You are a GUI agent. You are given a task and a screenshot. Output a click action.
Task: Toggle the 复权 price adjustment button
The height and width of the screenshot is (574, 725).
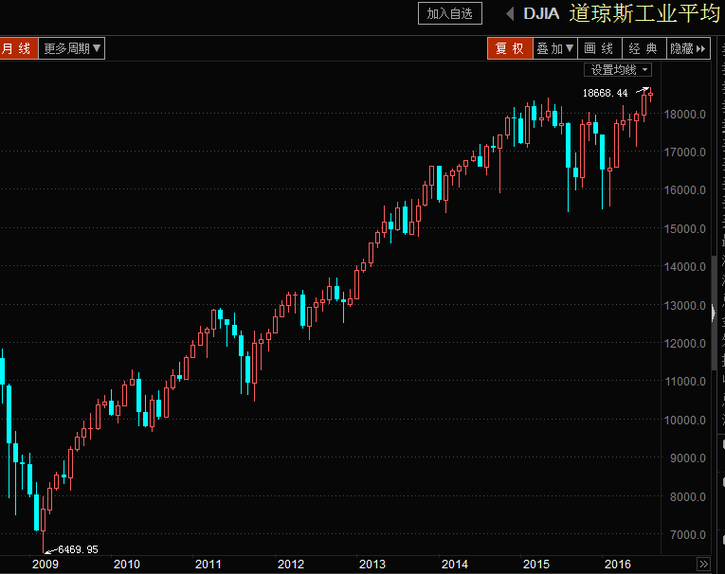coord(509,48)
